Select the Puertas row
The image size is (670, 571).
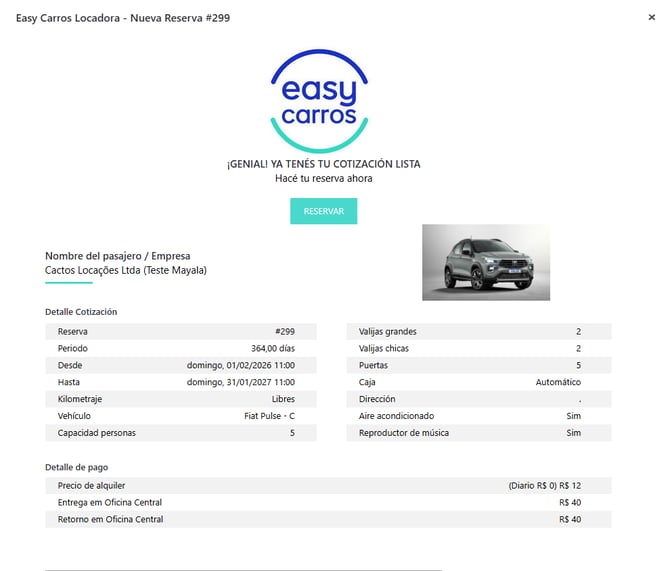pos(478,365)
